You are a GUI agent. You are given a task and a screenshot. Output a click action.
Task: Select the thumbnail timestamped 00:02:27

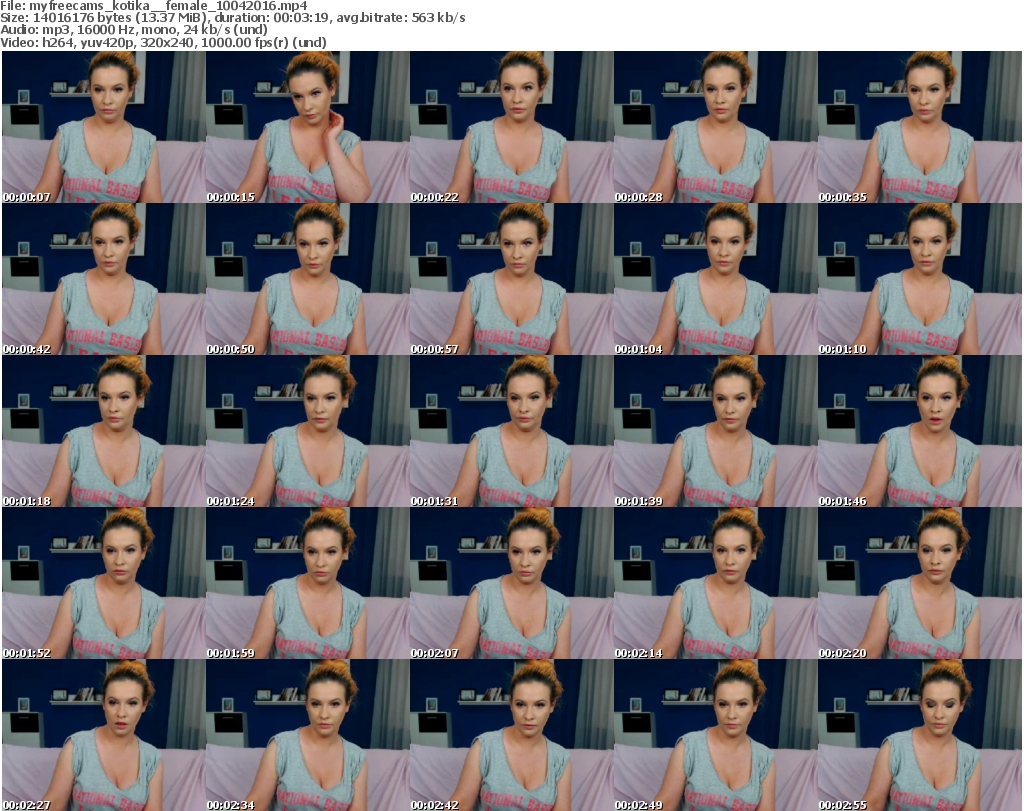click(104, 735)
